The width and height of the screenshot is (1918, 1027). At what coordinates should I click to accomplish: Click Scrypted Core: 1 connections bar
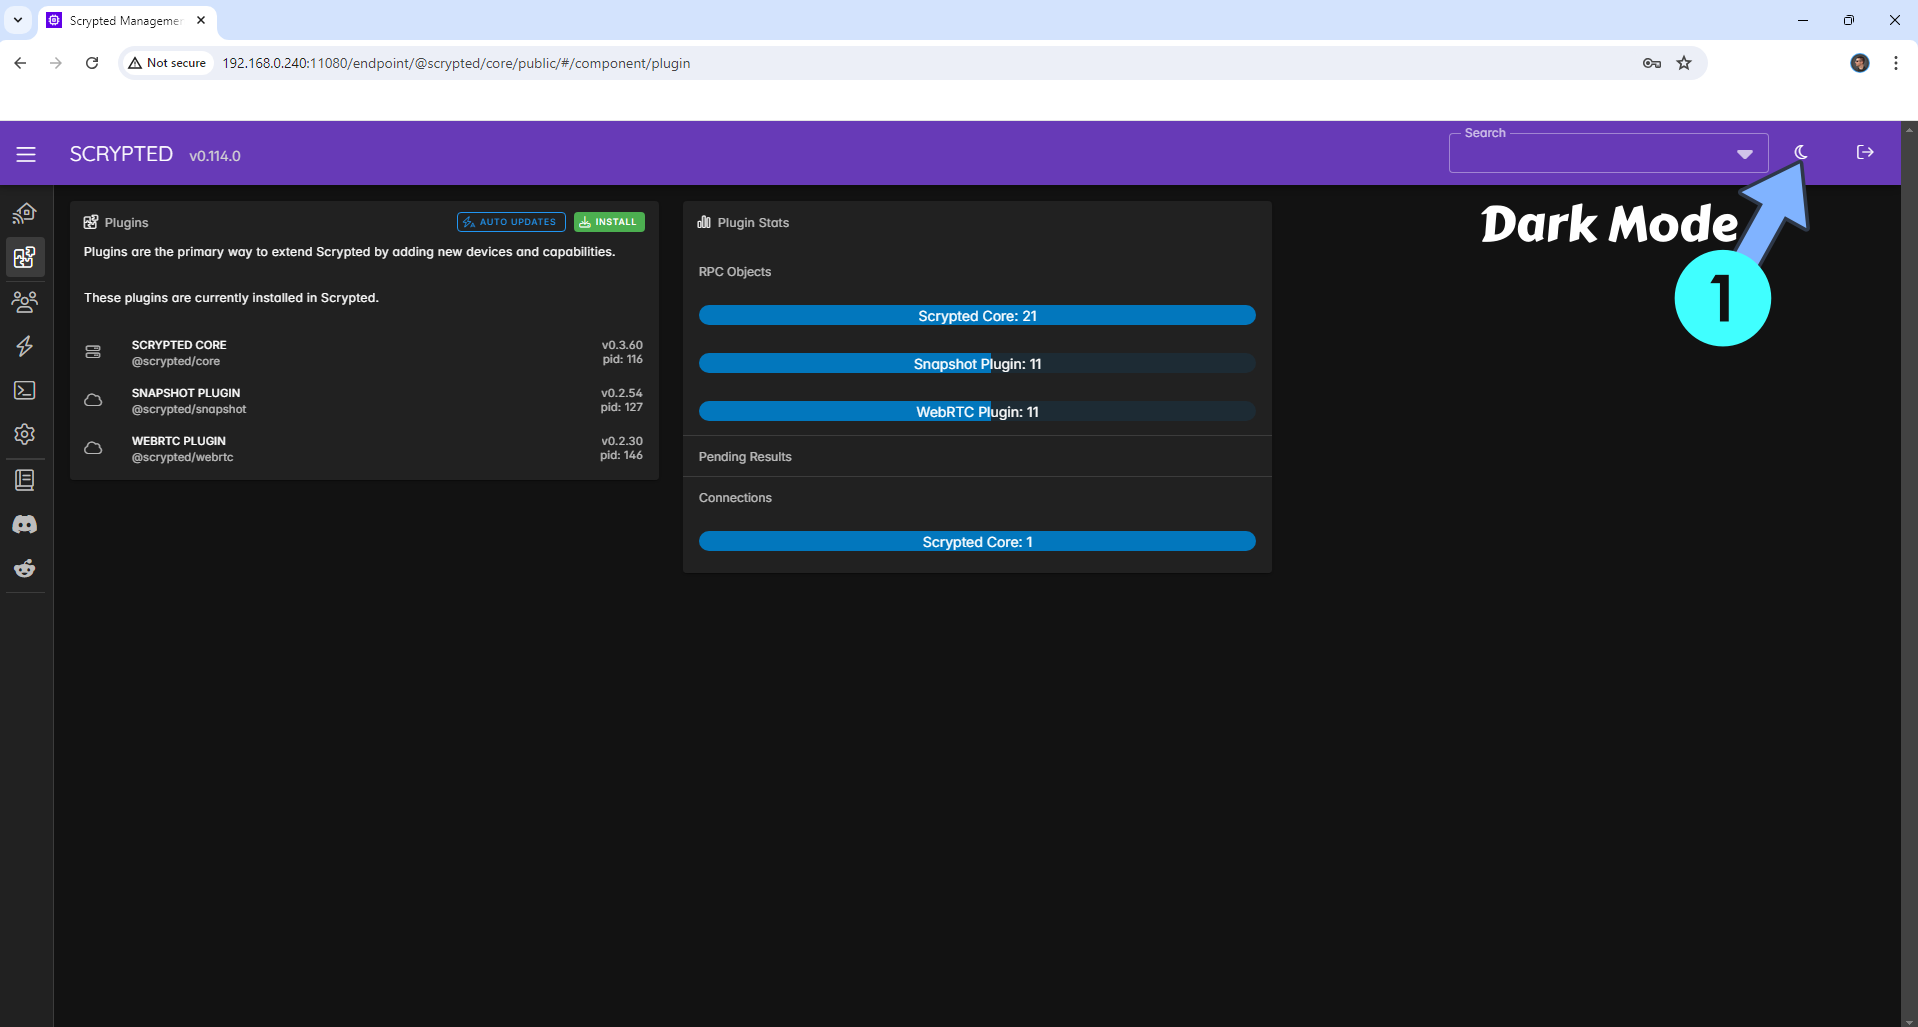(977, 542)
